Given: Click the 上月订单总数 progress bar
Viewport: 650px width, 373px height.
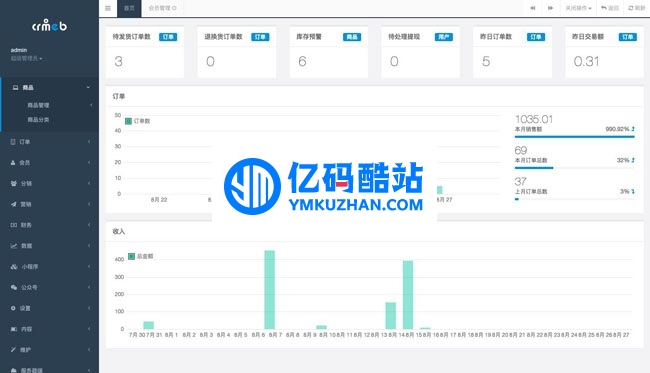Looking at the screenshot, I should coord(575,199).
